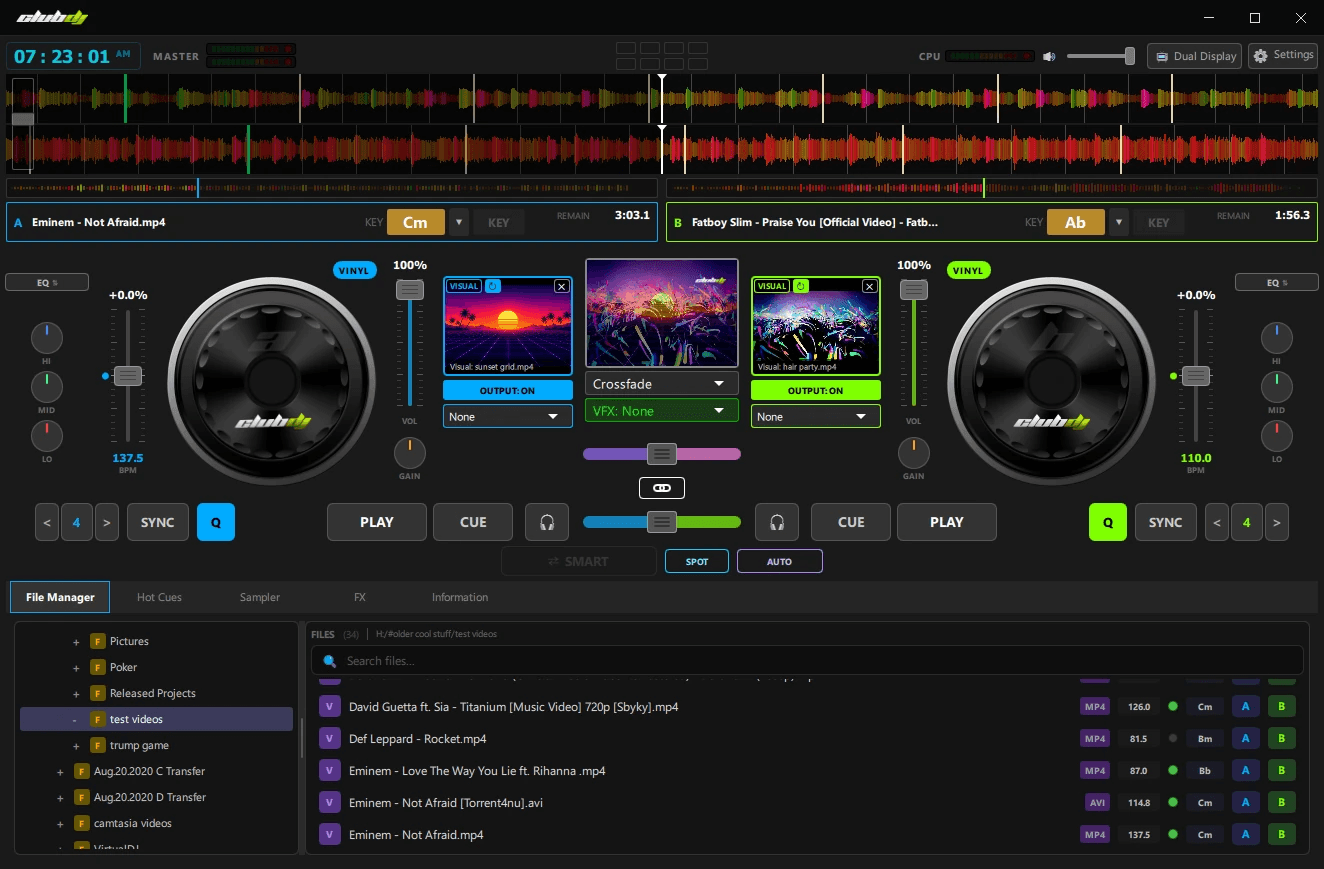The image size is (1324, 869).
Task: Load Love The Way You Lie to deck A
Action: (1246, 771)
